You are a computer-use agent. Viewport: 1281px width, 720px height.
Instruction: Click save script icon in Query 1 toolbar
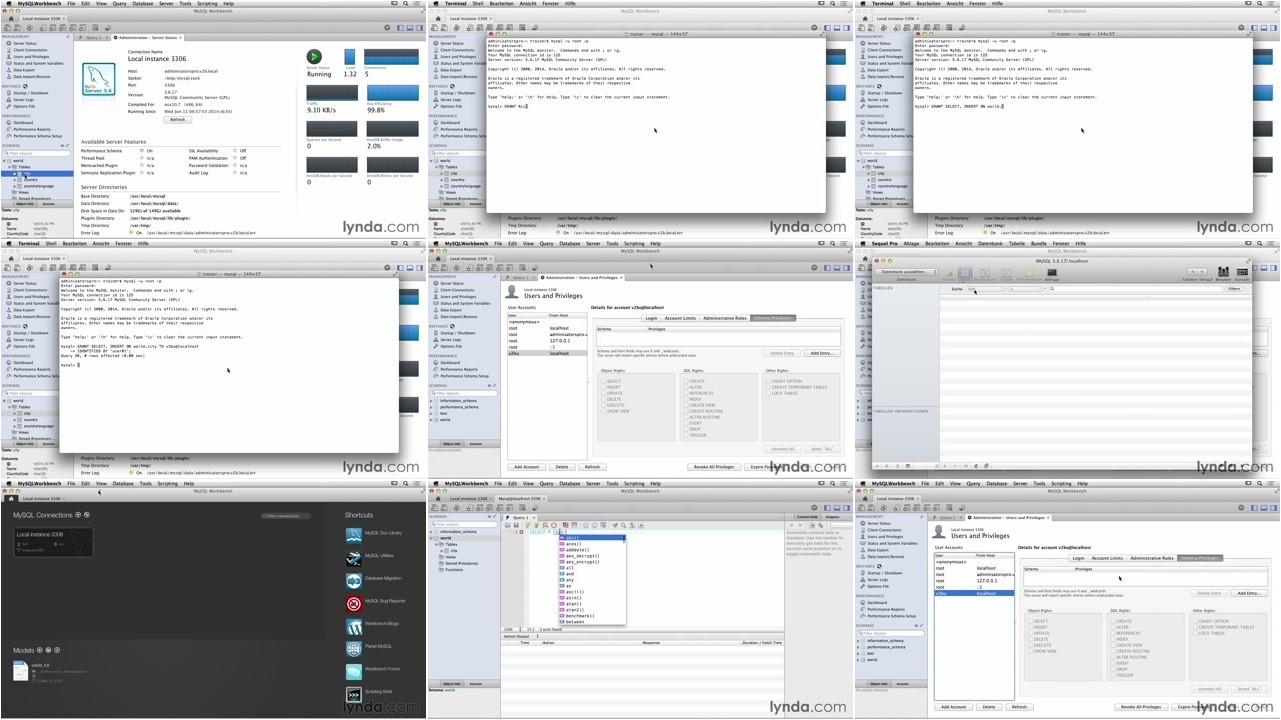pos(516,525)
